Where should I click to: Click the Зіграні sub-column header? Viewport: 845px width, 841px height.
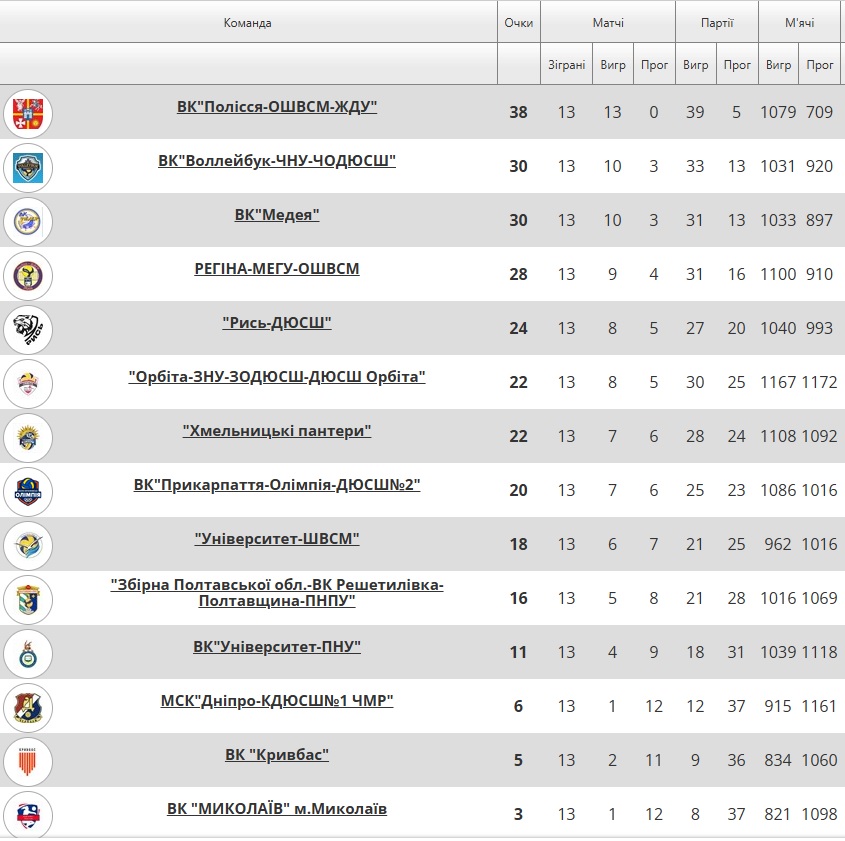click(567, 65)
